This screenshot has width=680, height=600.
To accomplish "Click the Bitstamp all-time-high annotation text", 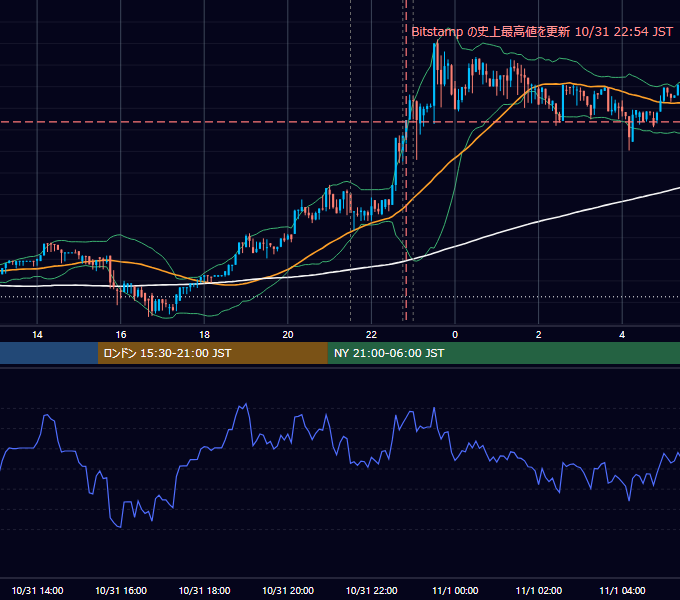I will (x=542, y=32).
